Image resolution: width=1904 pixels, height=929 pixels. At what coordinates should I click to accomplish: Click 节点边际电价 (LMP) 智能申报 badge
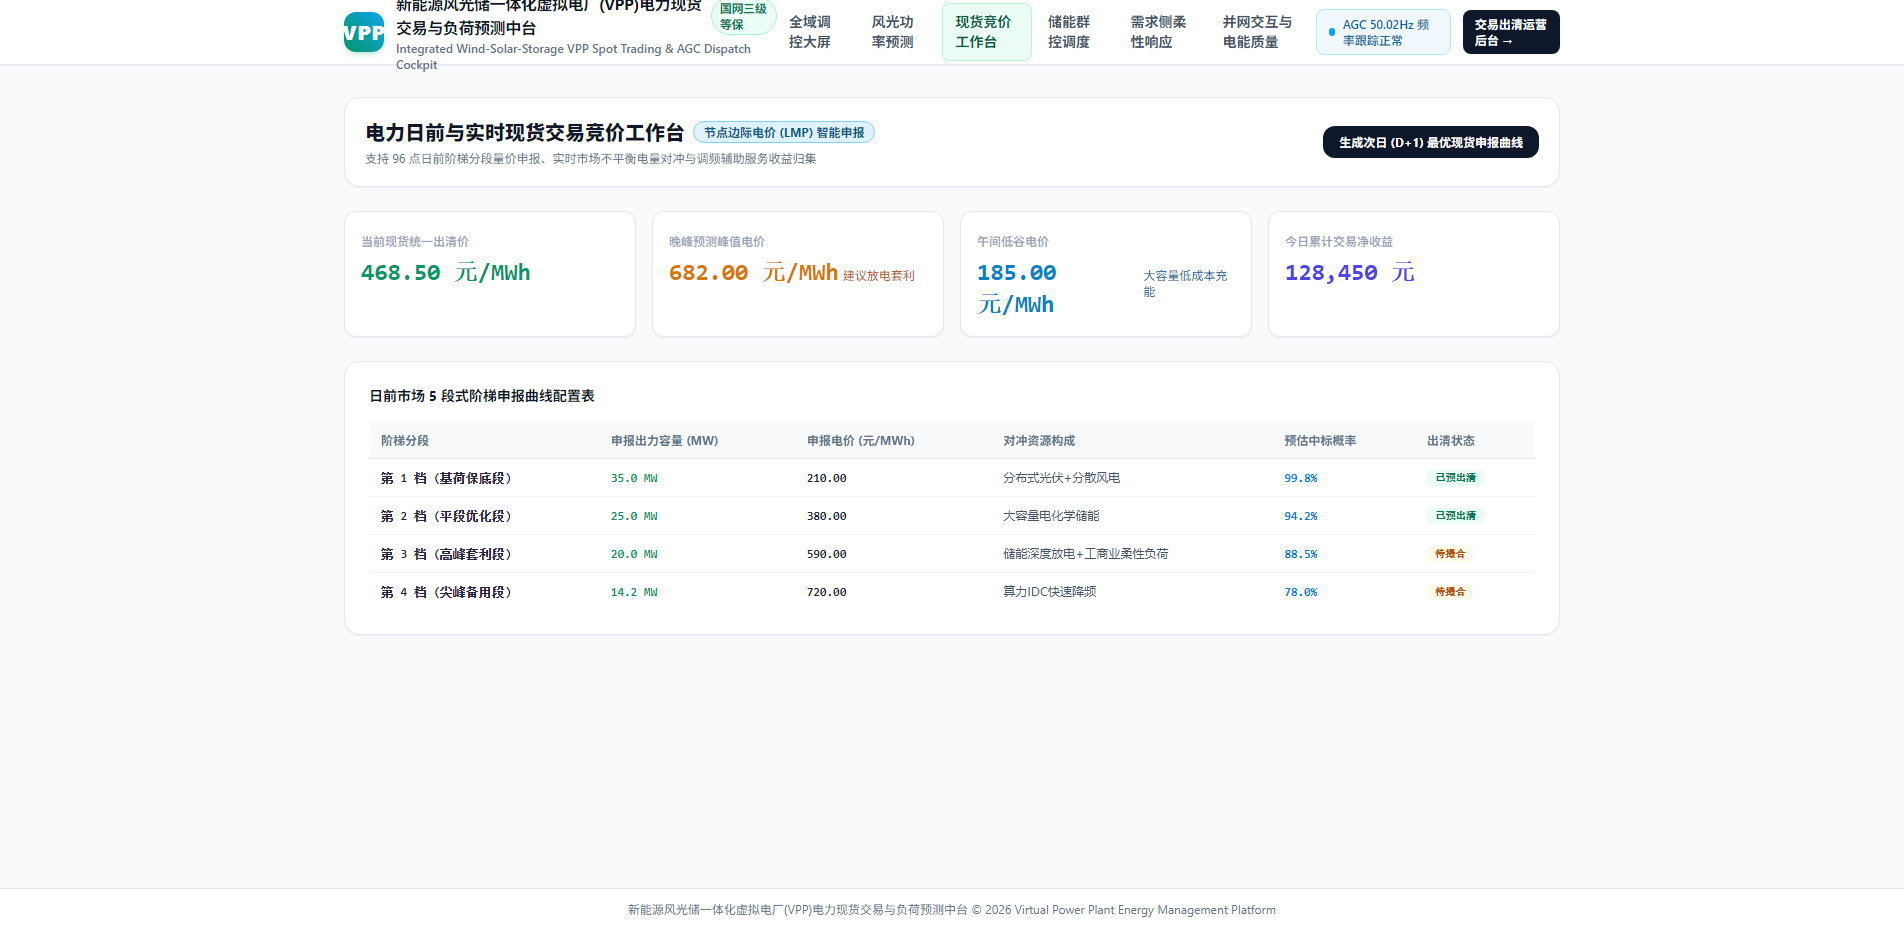pyautogui.click(x=784, y=132)
